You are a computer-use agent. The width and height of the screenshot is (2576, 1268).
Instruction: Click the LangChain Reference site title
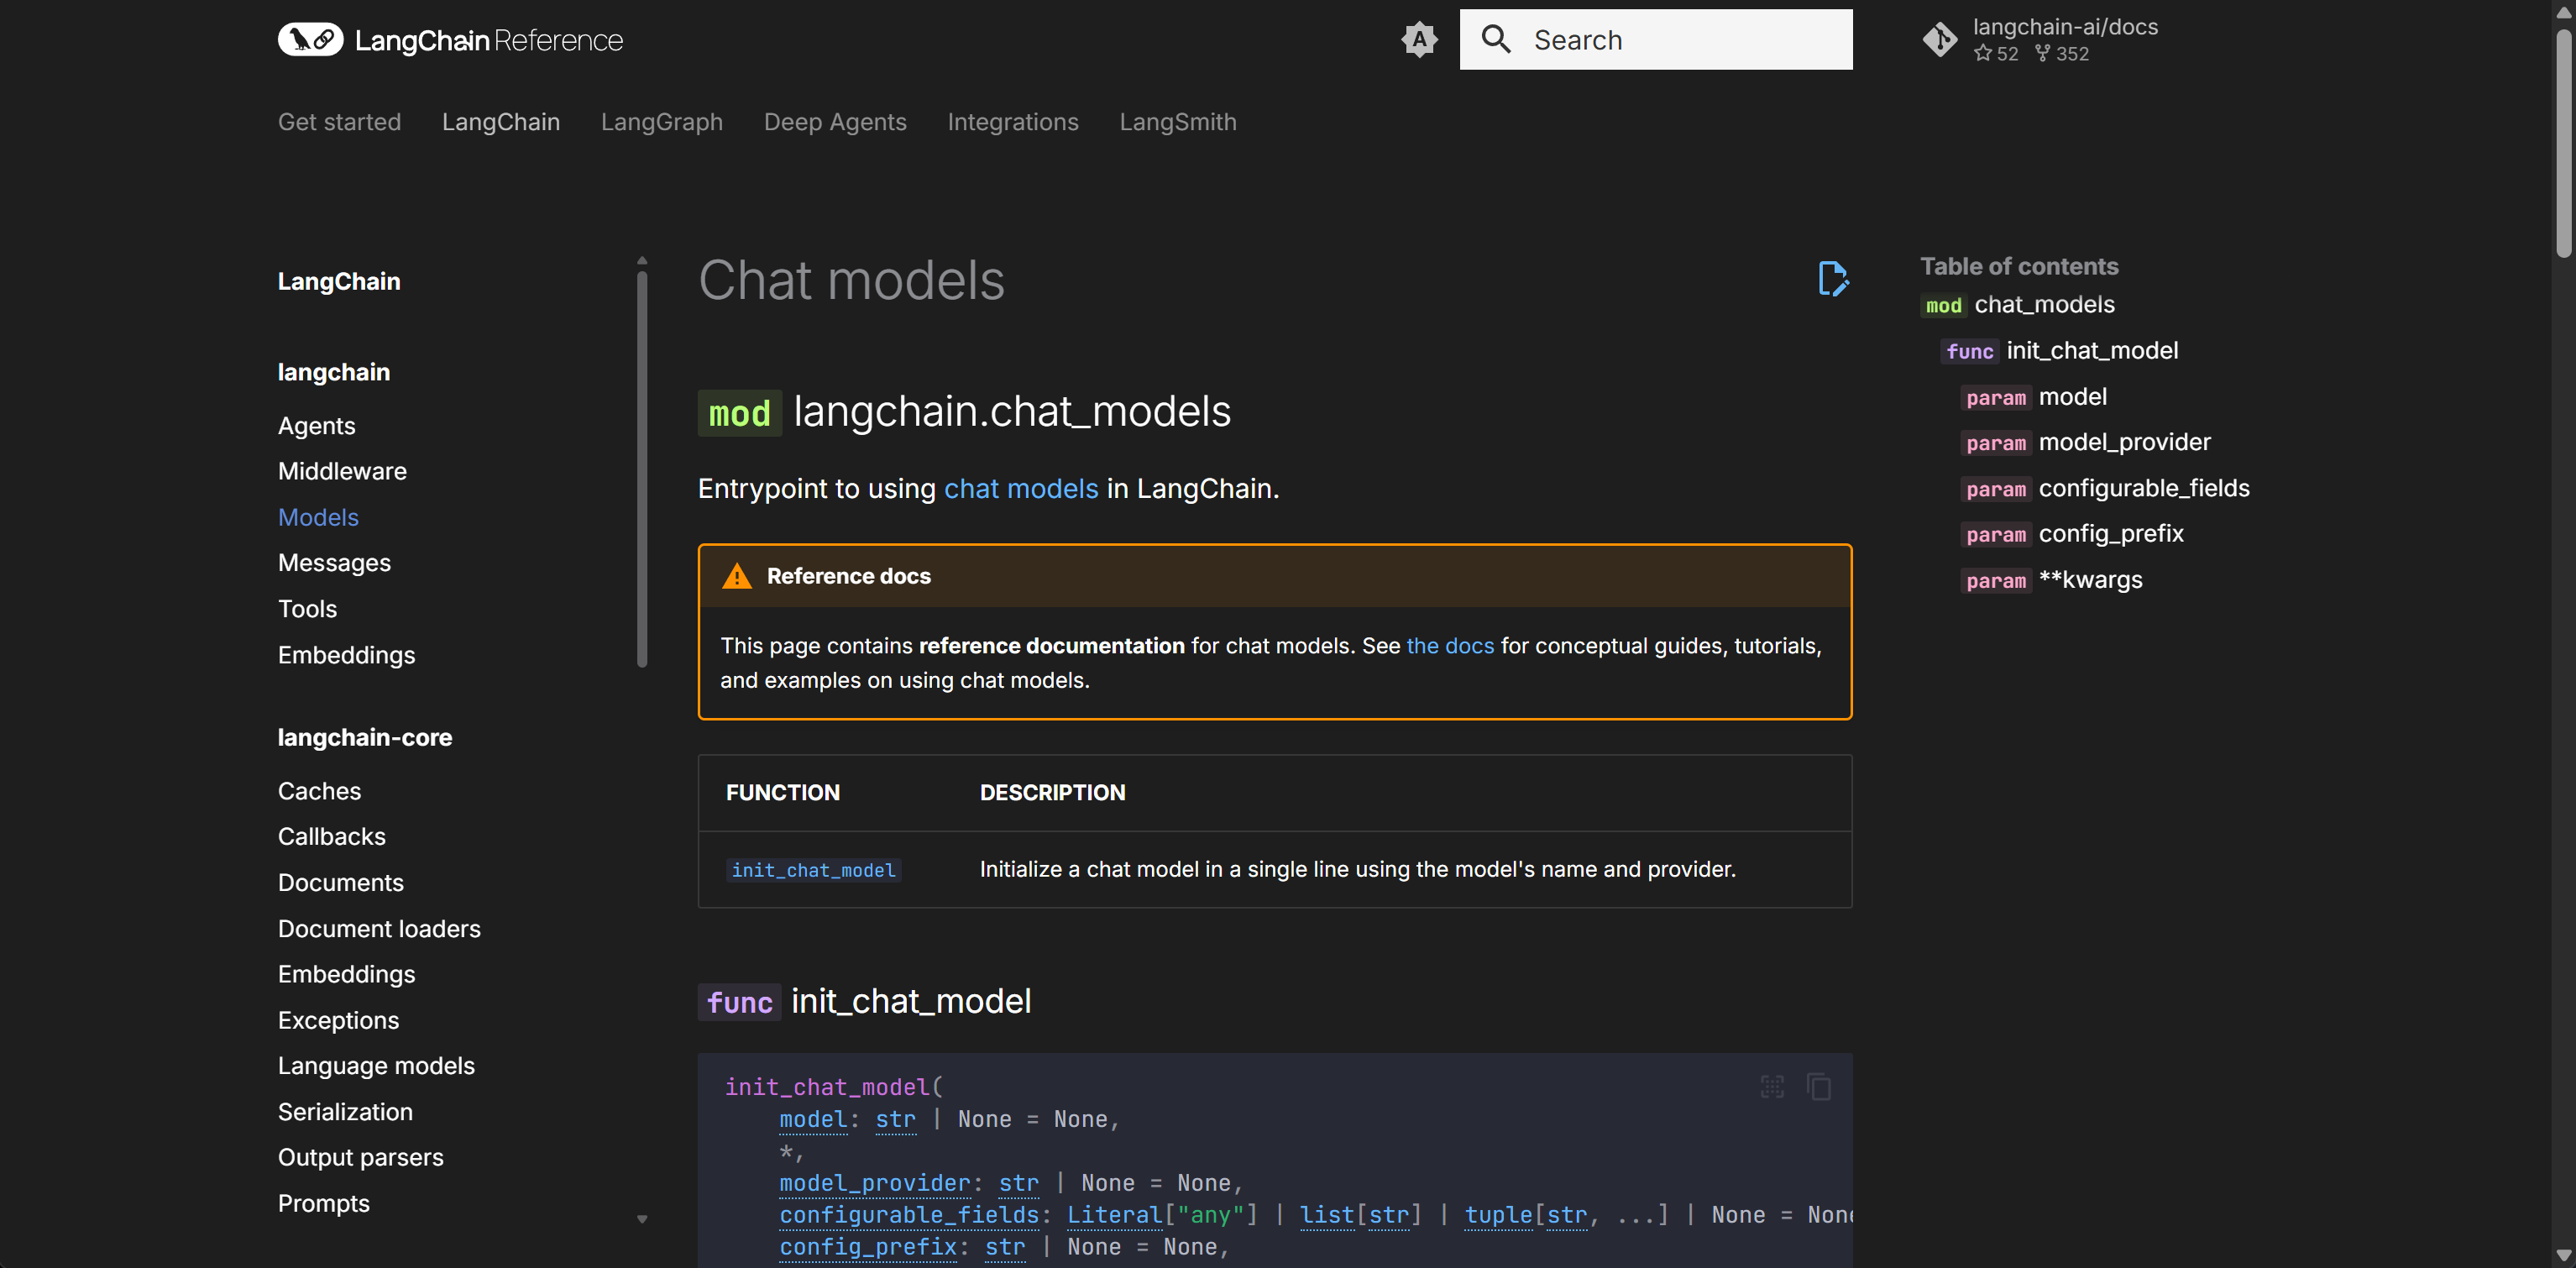[x=489, y=40]
